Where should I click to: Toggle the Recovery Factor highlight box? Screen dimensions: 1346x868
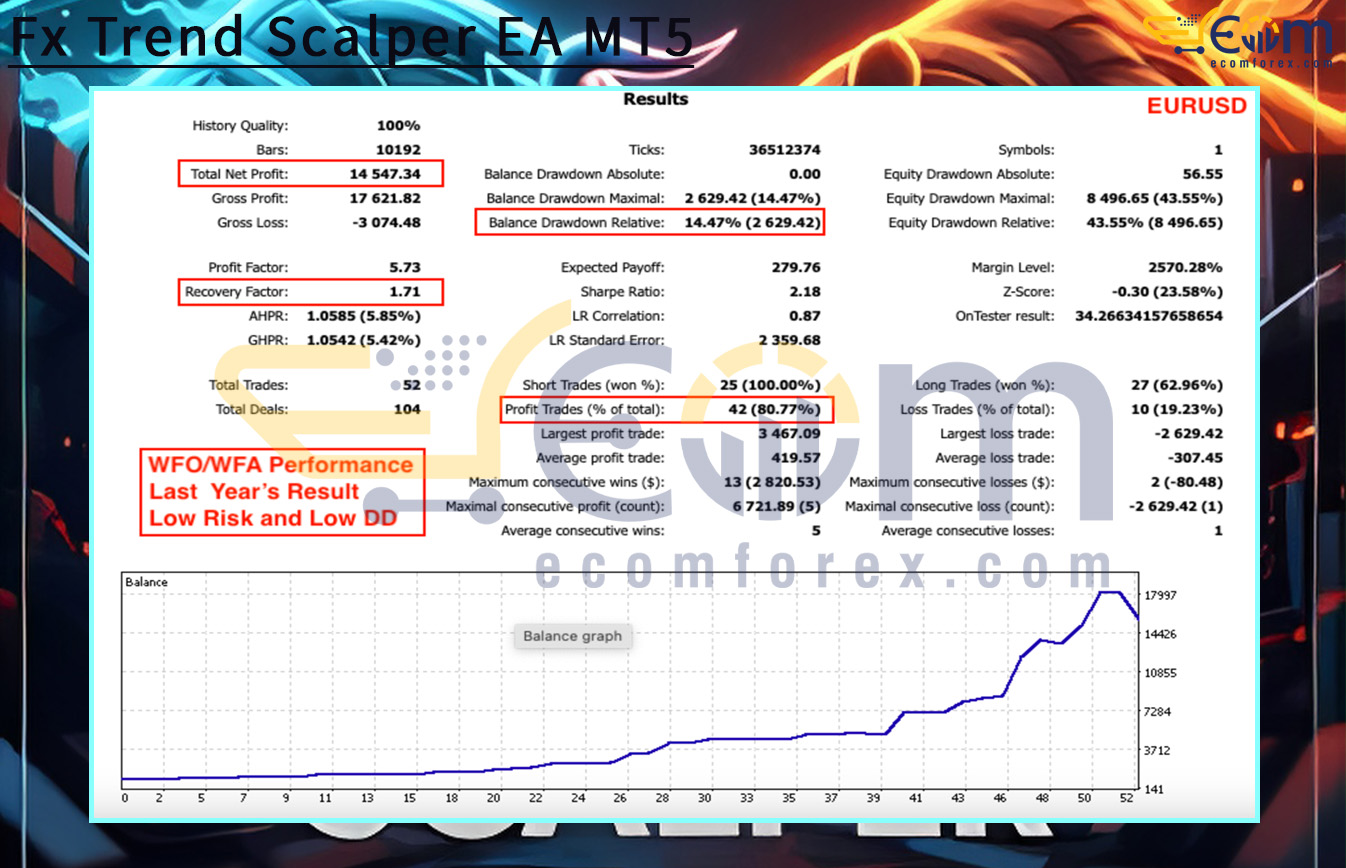pyautogui.click(x=310, y=292)
